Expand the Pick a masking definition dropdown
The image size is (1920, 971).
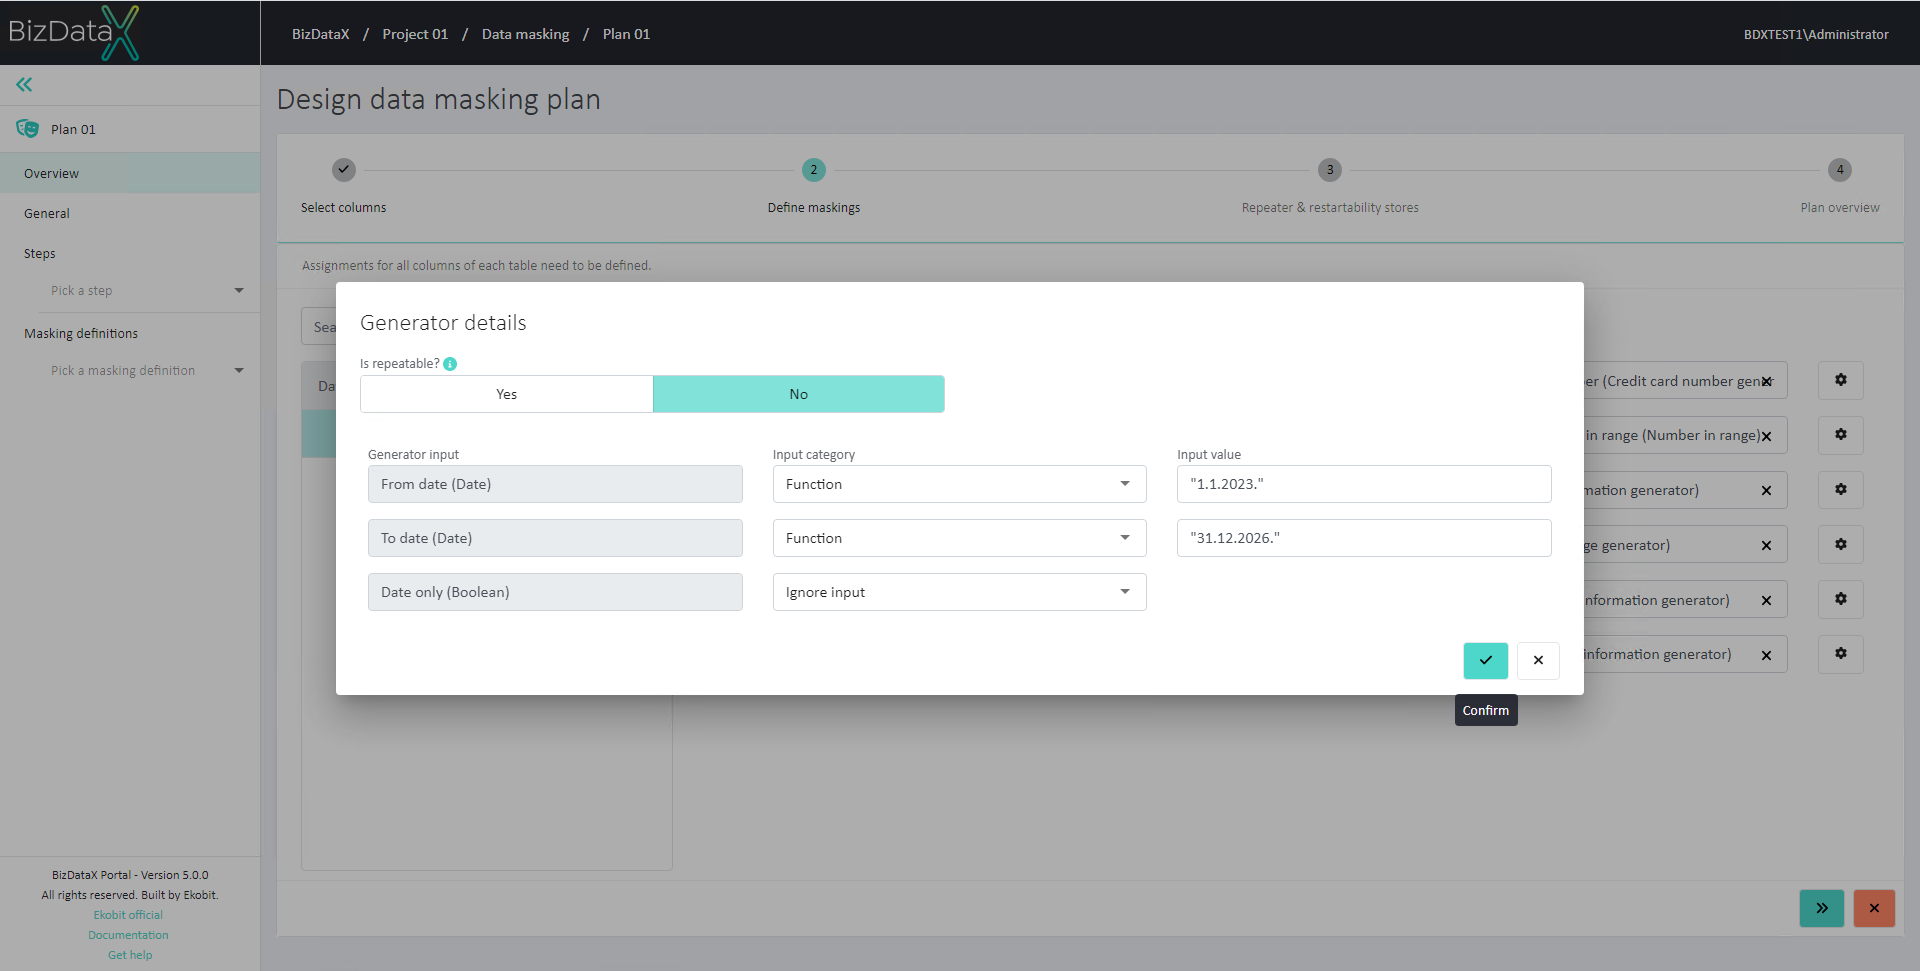pyautogui.click(x=147, y=371)
